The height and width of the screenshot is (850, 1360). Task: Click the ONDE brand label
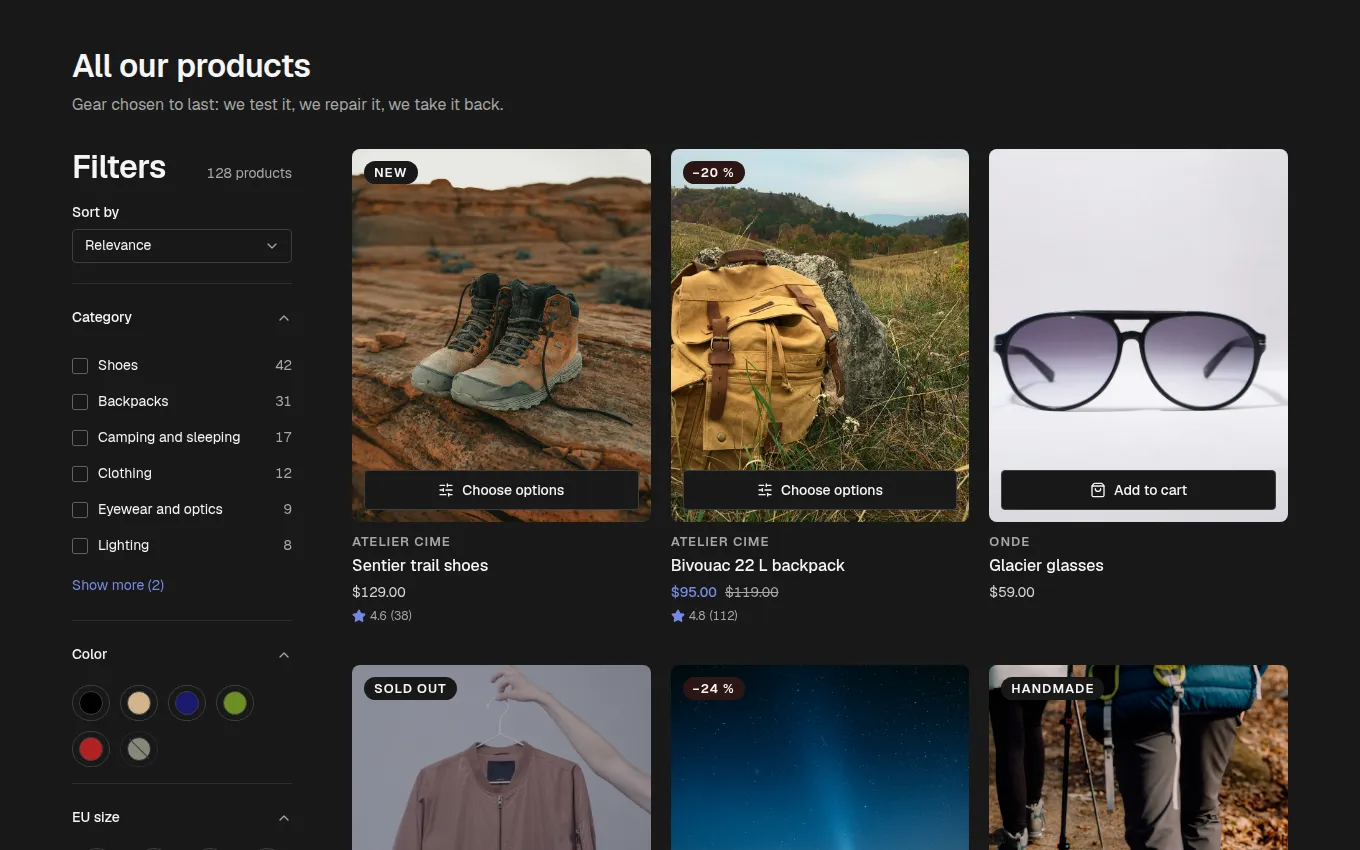[1009, 541]
